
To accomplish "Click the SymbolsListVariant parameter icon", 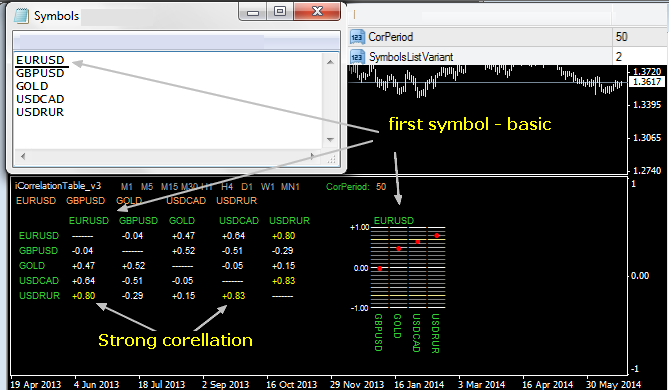I will click(x=357, y=56).
